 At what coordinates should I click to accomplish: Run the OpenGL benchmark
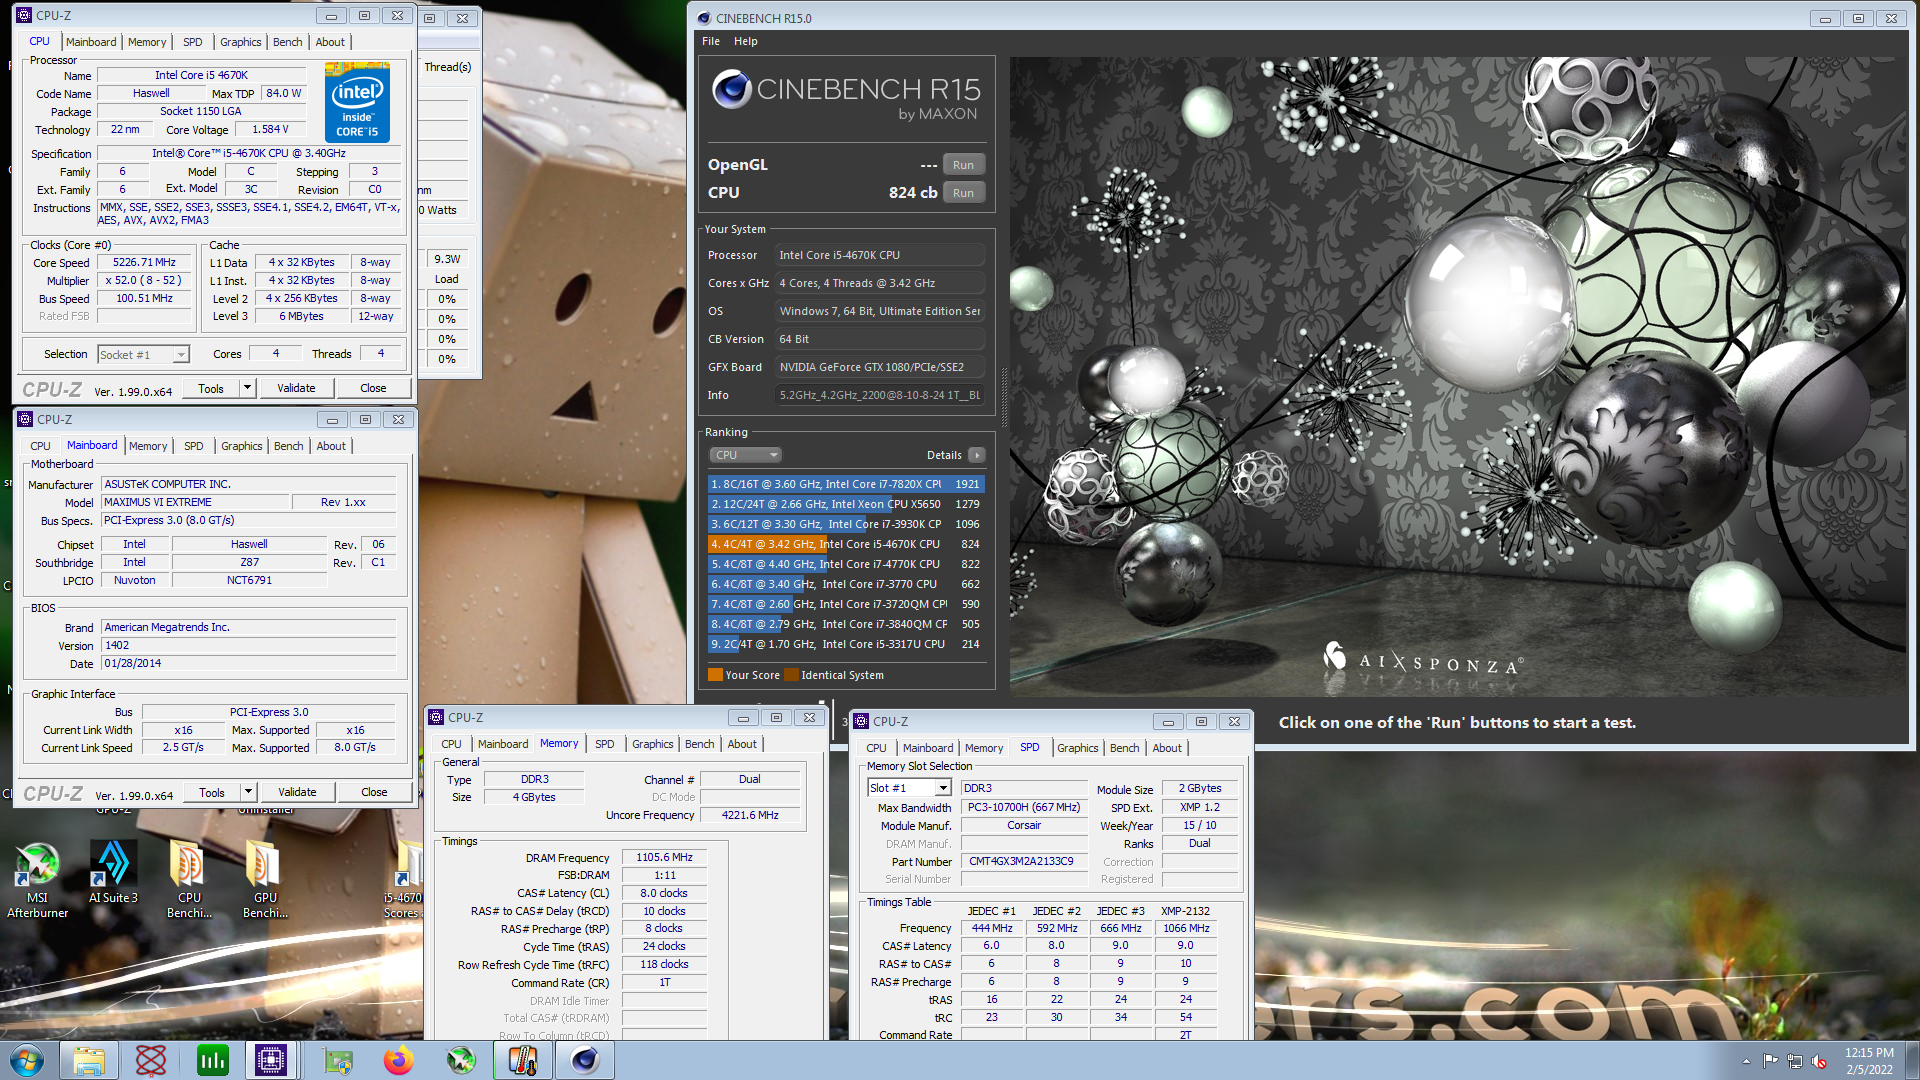(x=963, y=165)
